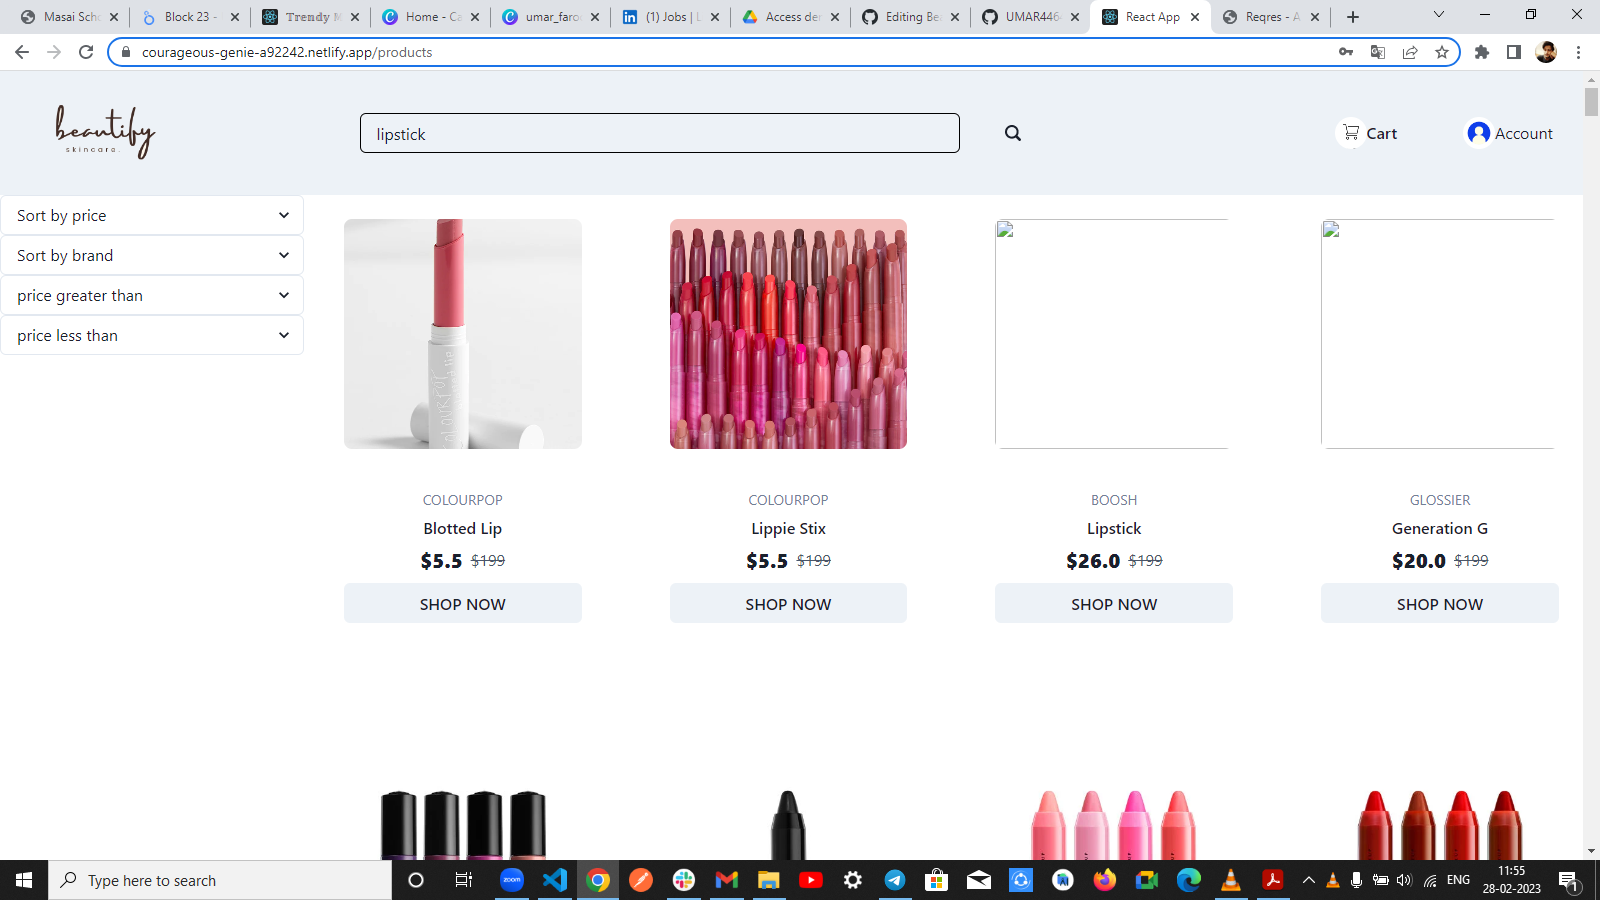This screenshot has height=900, width=1600.
Task: Reload the page with the refresh icon
Action: pyautogui.click(x=86, y=52)
